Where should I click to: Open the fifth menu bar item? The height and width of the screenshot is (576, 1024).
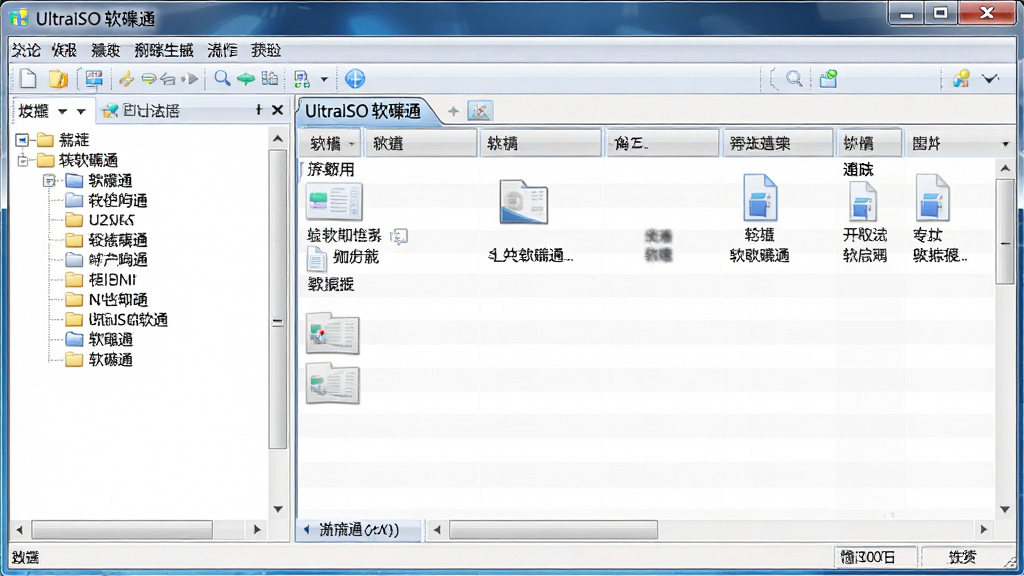pos(223,50)
